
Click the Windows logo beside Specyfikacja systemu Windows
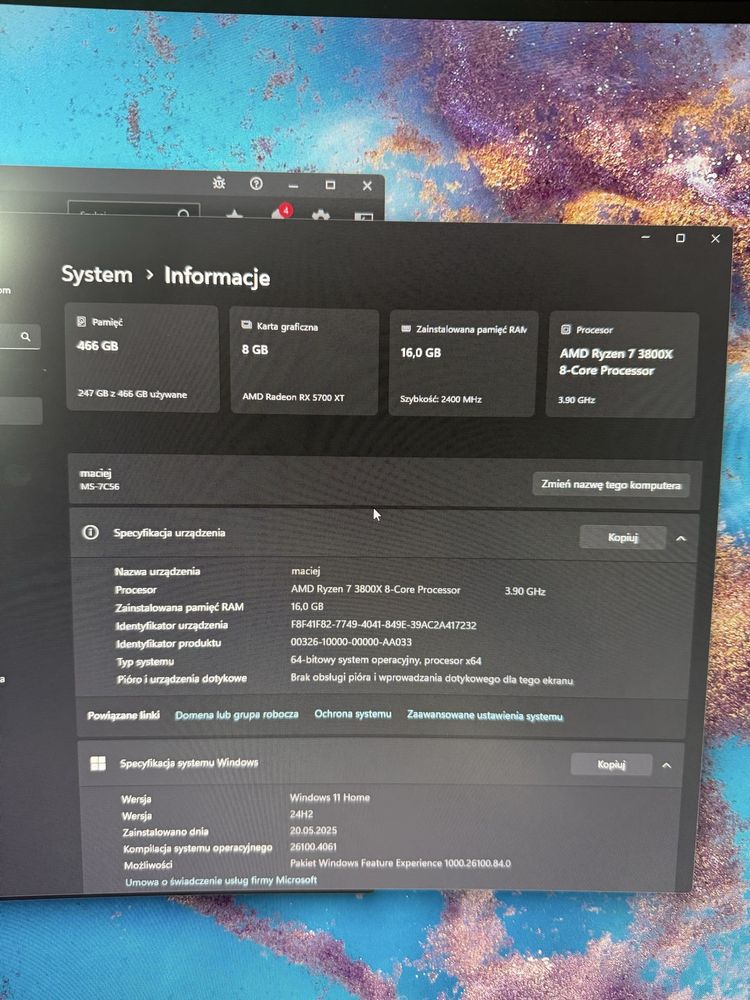coord(98,763)
